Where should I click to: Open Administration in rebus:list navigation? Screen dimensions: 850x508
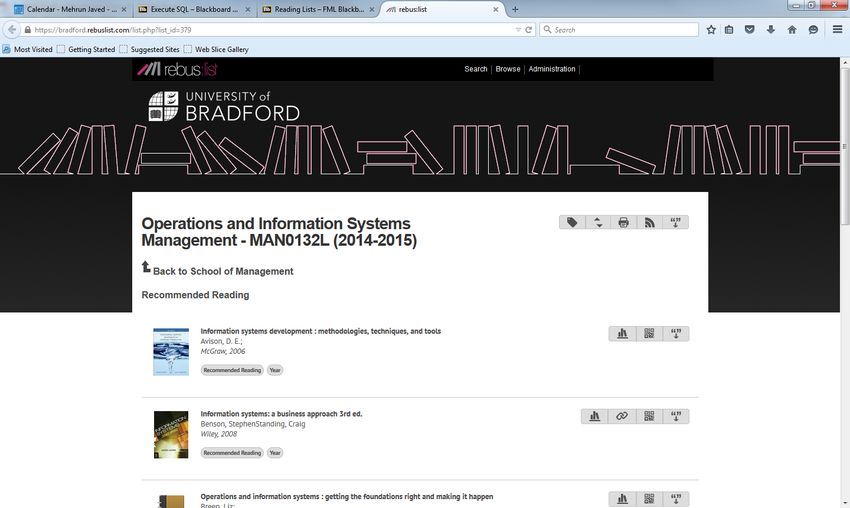point(552,69)
